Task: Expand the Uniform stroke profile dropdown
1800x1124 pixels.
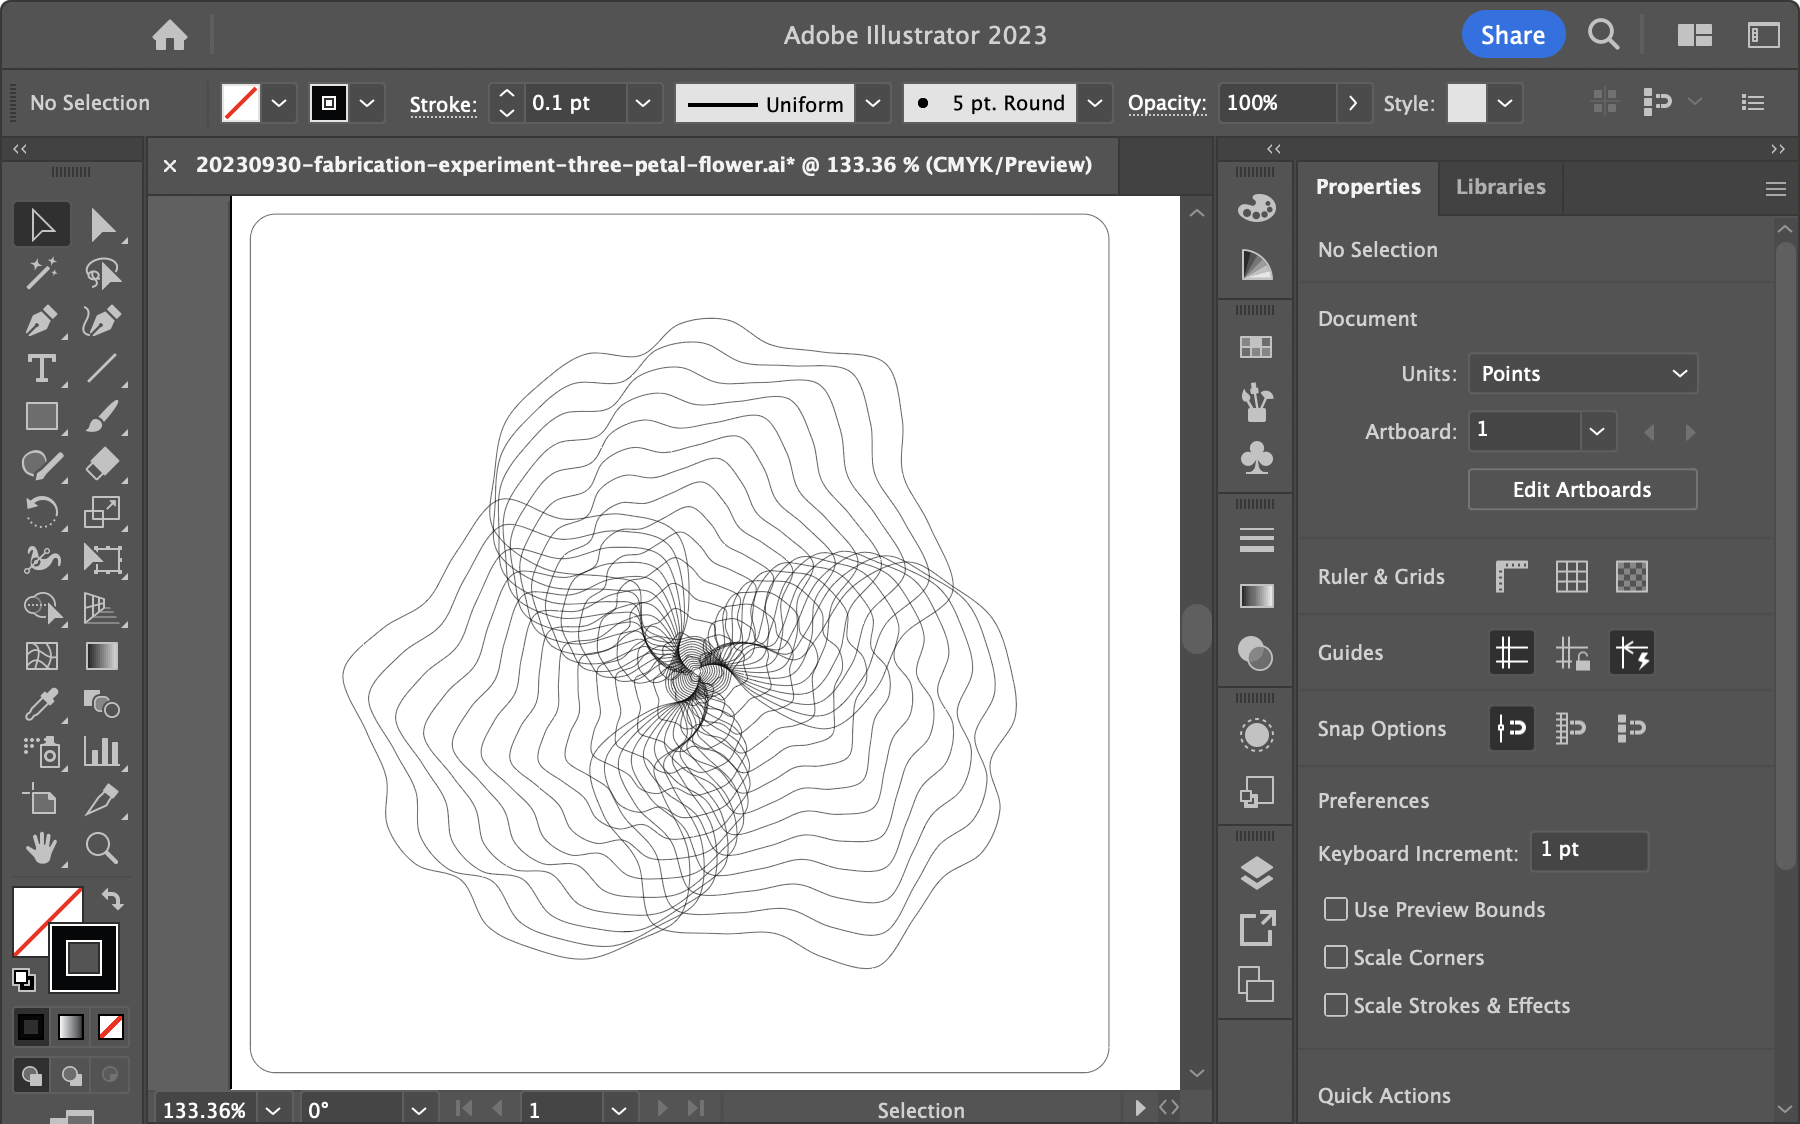Action: [x=872, y=103]
